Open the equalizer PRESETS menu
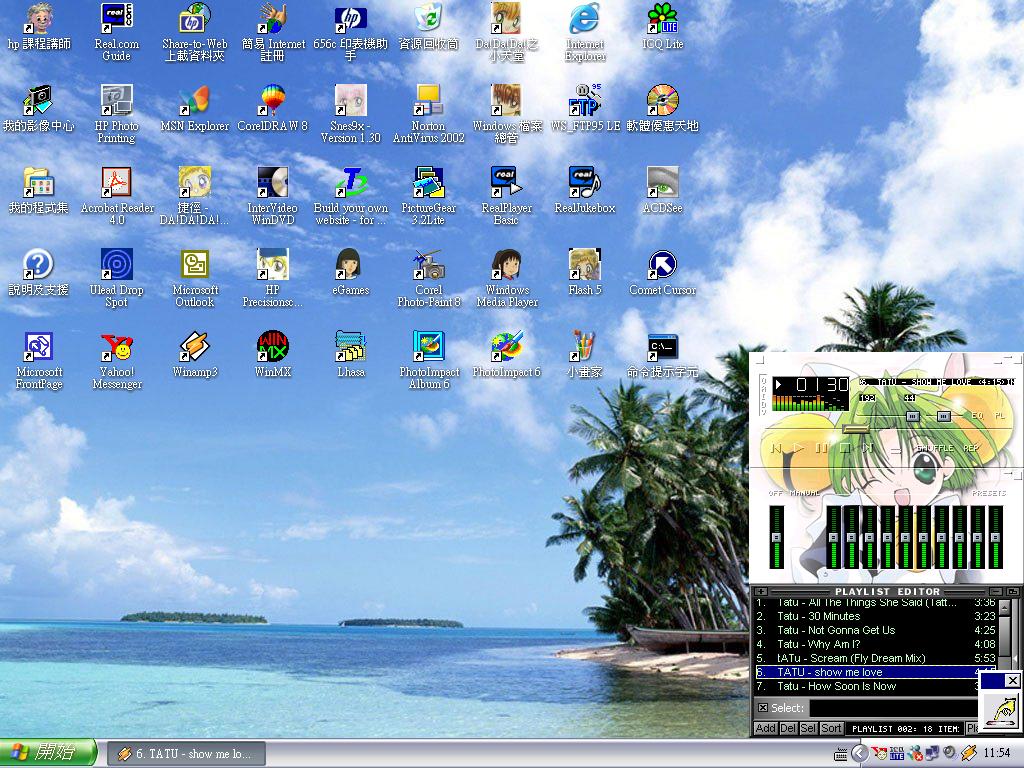 (x=989, y=493)
